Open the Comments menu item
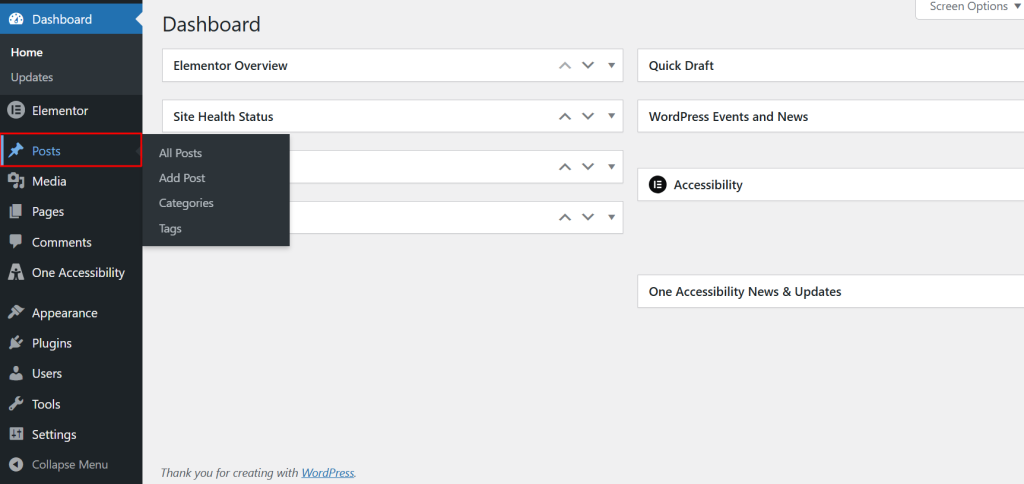Image resolution: width=1024 pixels, height=484 pixels. [71, 242]
